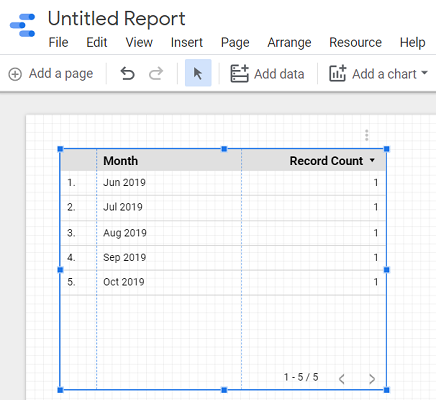The height and width of the screenshot is (400, 436).
Task: Toggle Record Count sort arrow
Action: [x=372, y=160]
